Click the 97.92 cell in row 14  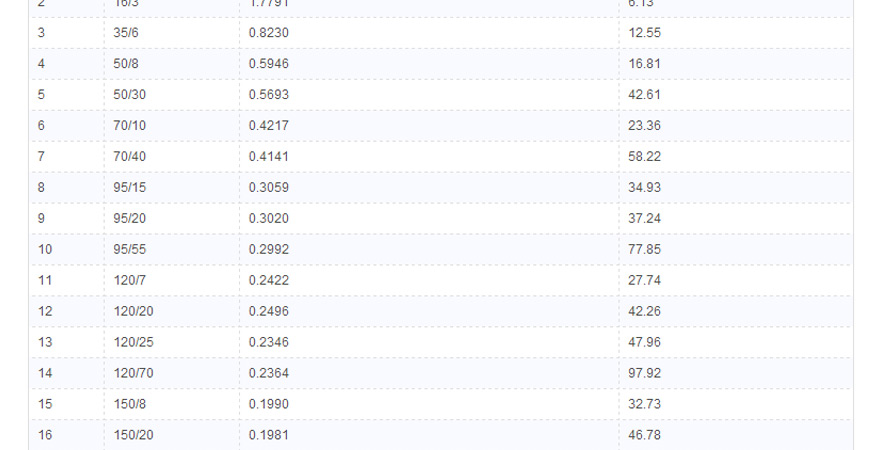735,373
